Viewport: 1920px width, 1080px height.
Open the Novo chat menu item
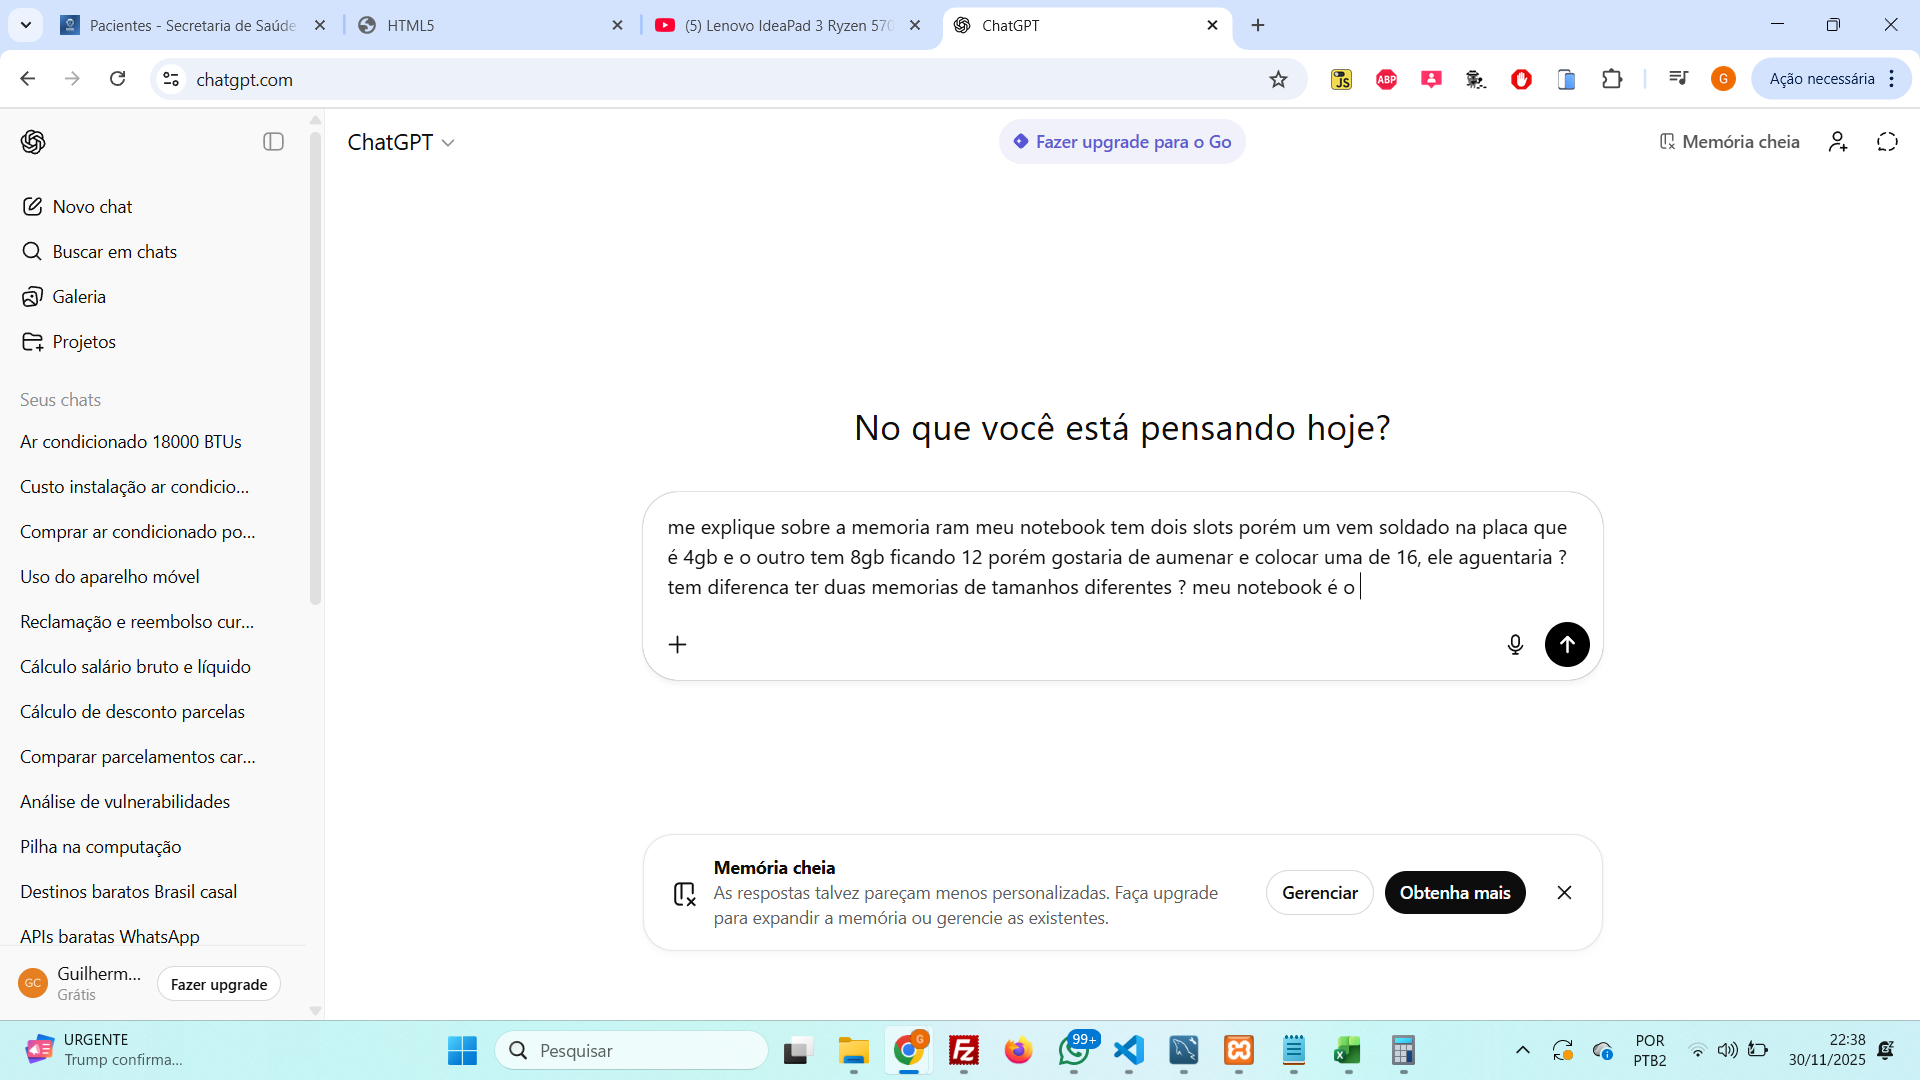point(92,207)
